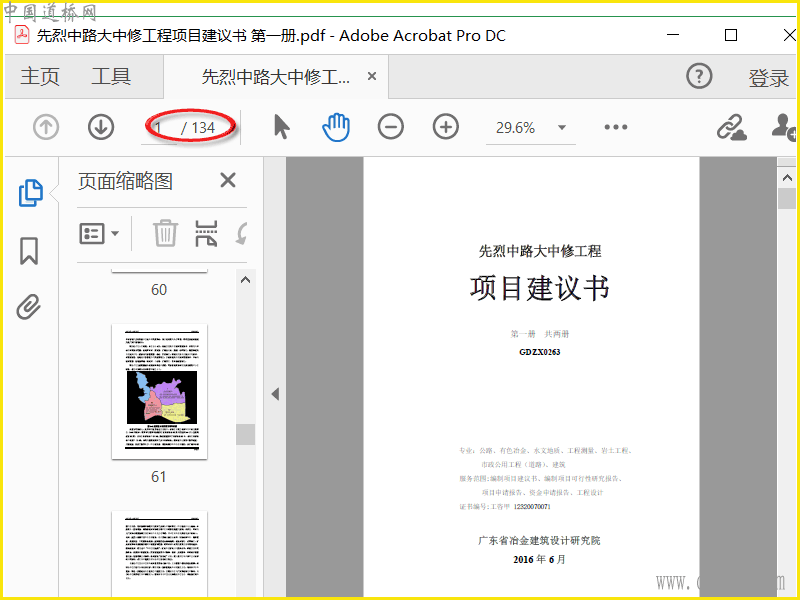Click the Acrobat PDF icon in title bar
Image resolution: width=800 pixels, height=600 pixels.
22,36
